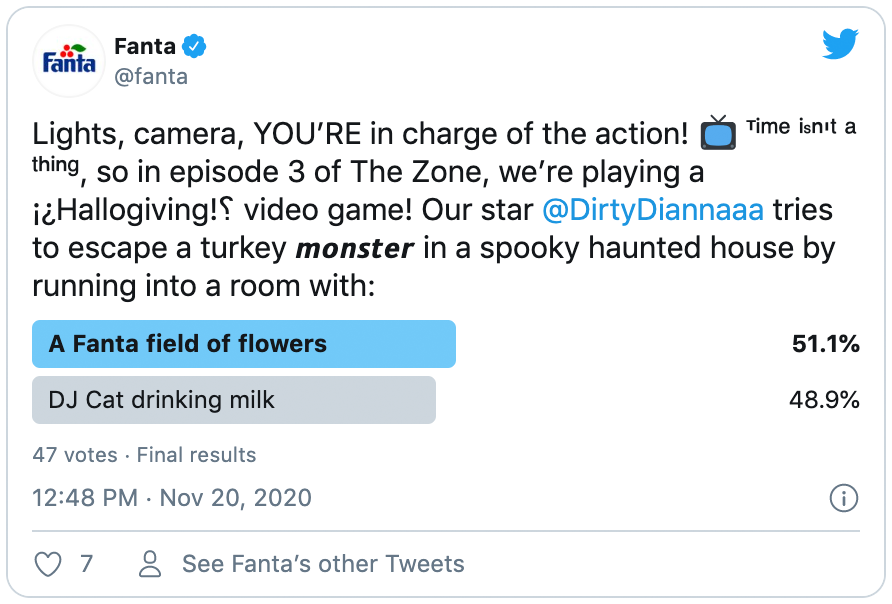Click the bold monster word in tweet
The width and height of the screenshot is (892, 604).
click(357, 249)
